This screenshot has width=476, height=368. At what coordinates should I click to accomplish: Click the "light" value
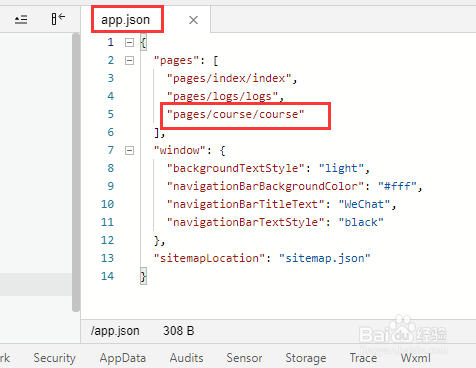tap(342, 168)
